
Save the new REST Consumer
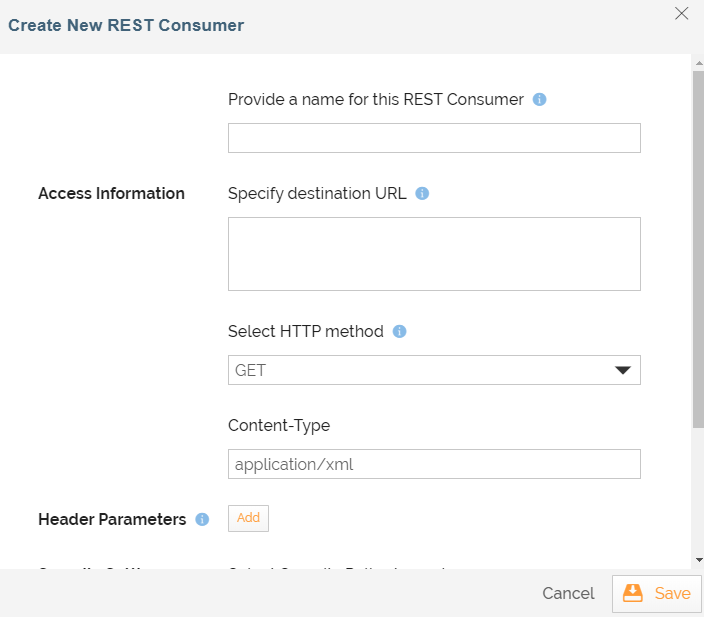click(x=656, y=594)
